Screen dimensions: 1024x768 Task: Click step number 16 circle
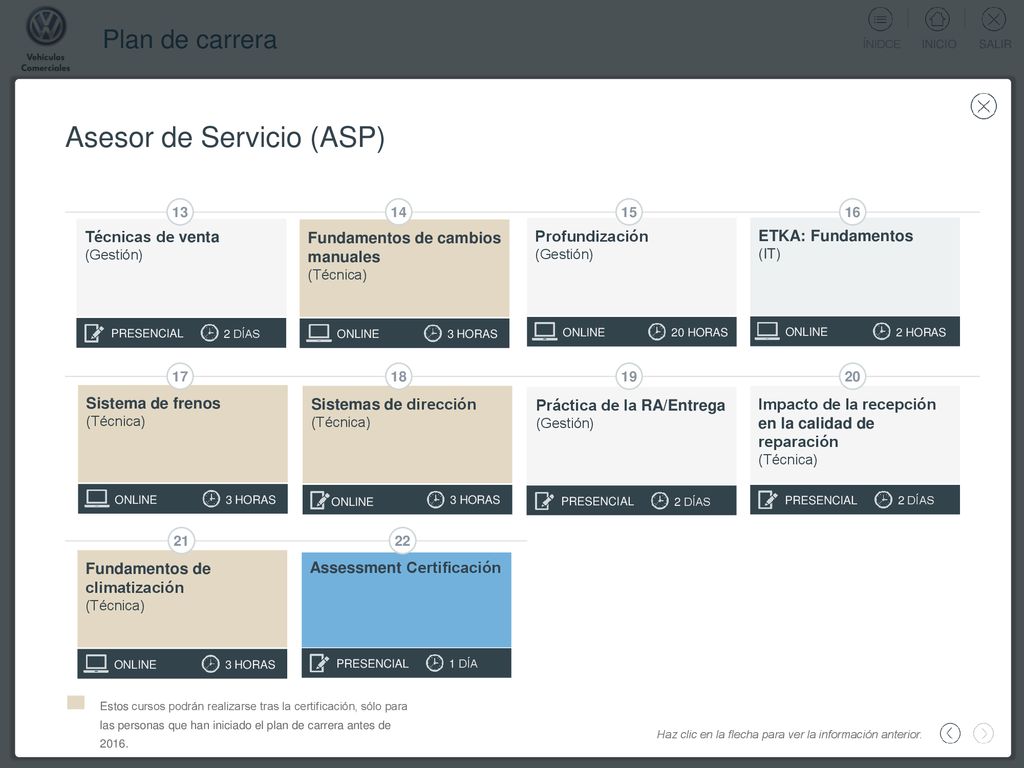point(852,212)
